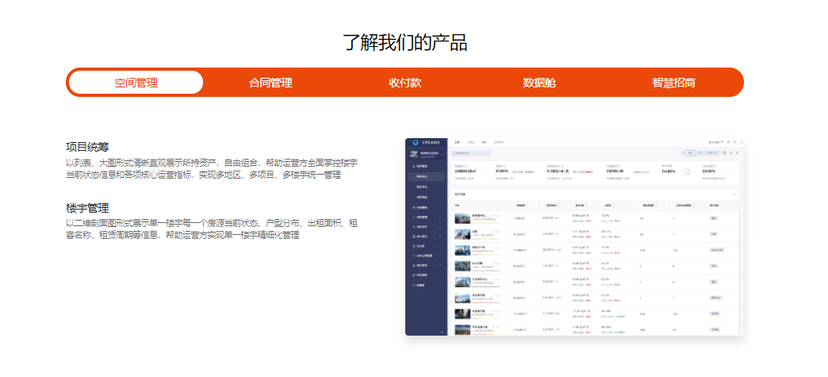Click the circular ring indicator in stats row
Screen dimensions: 828x377
[687, 171]
